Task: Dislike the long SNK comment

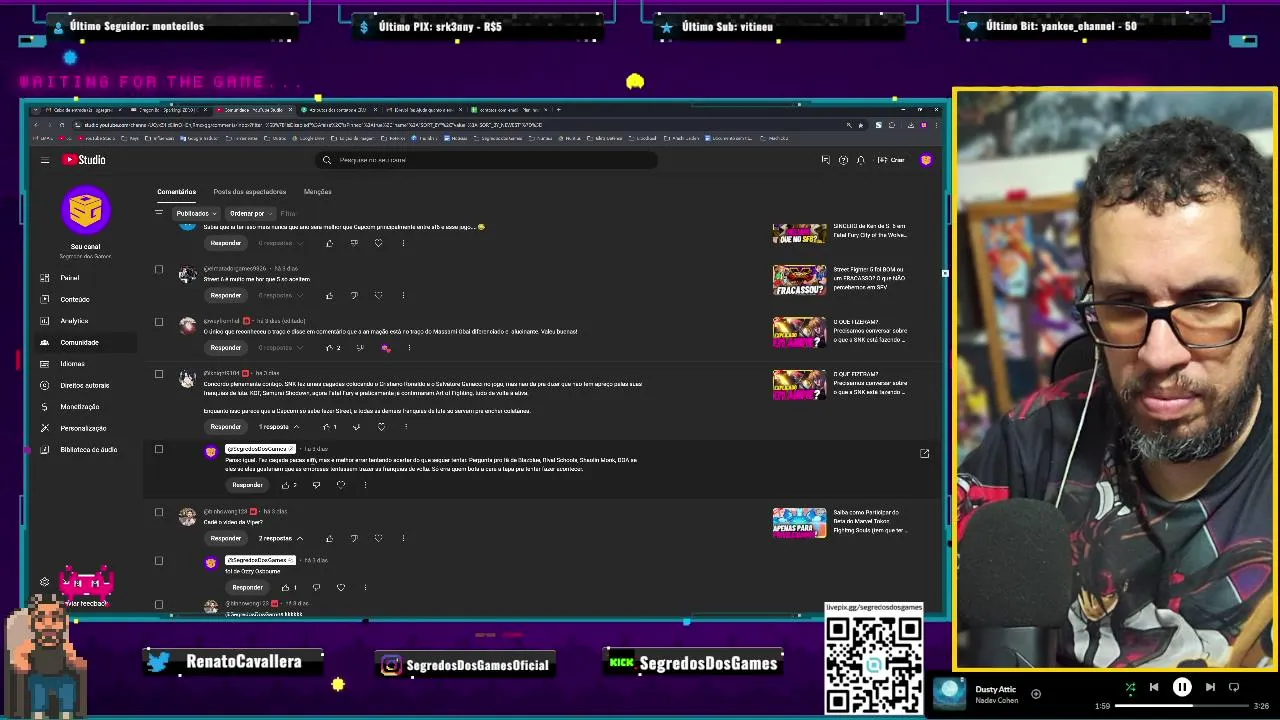Action: click(356, 427)
